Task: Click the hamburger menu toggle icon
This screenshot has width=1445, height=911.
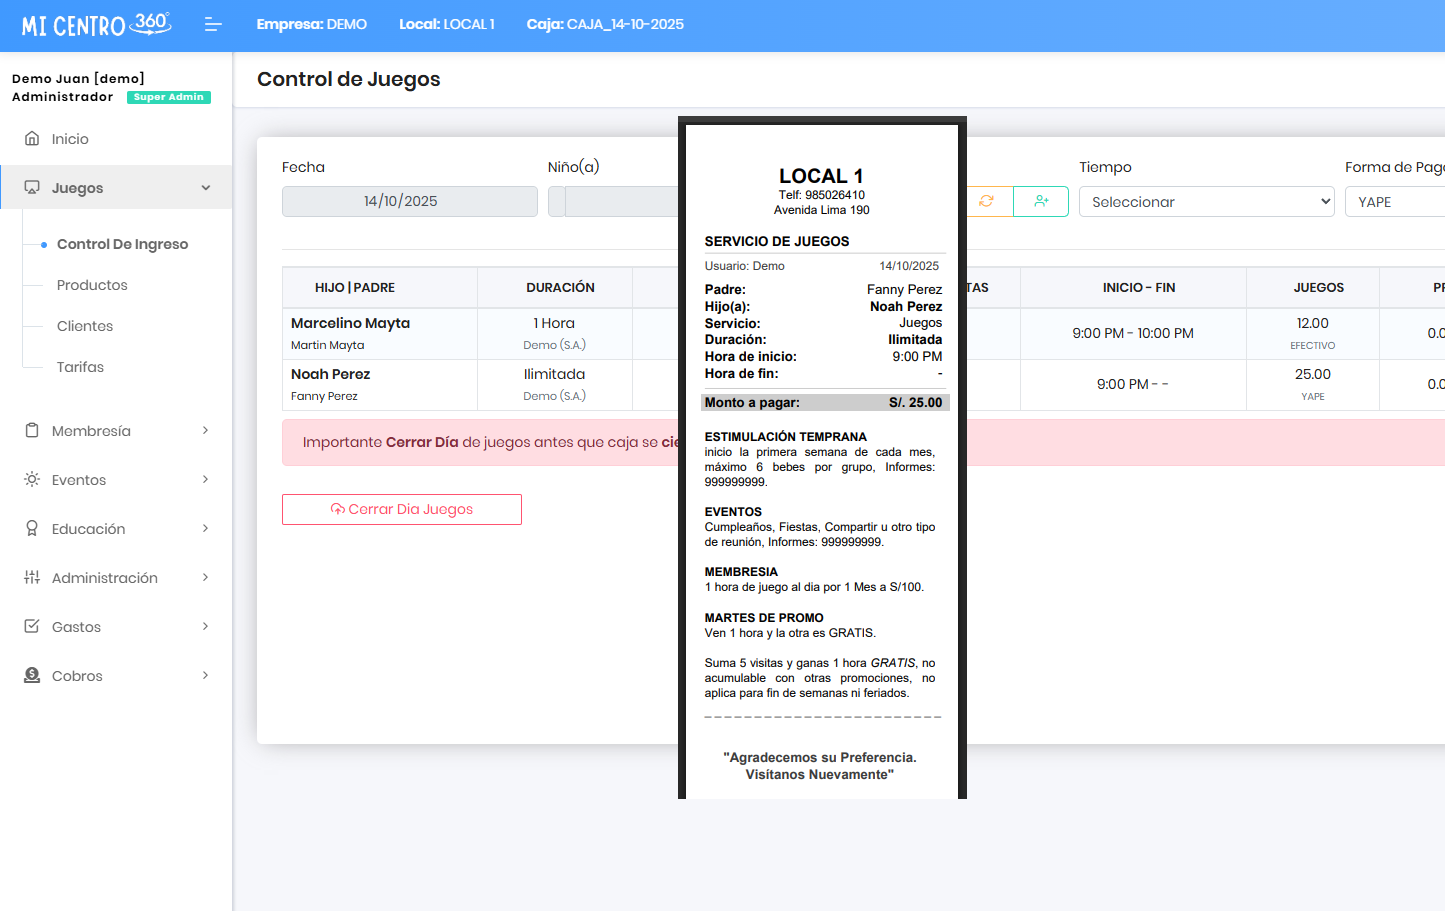Action: [212, 24]
